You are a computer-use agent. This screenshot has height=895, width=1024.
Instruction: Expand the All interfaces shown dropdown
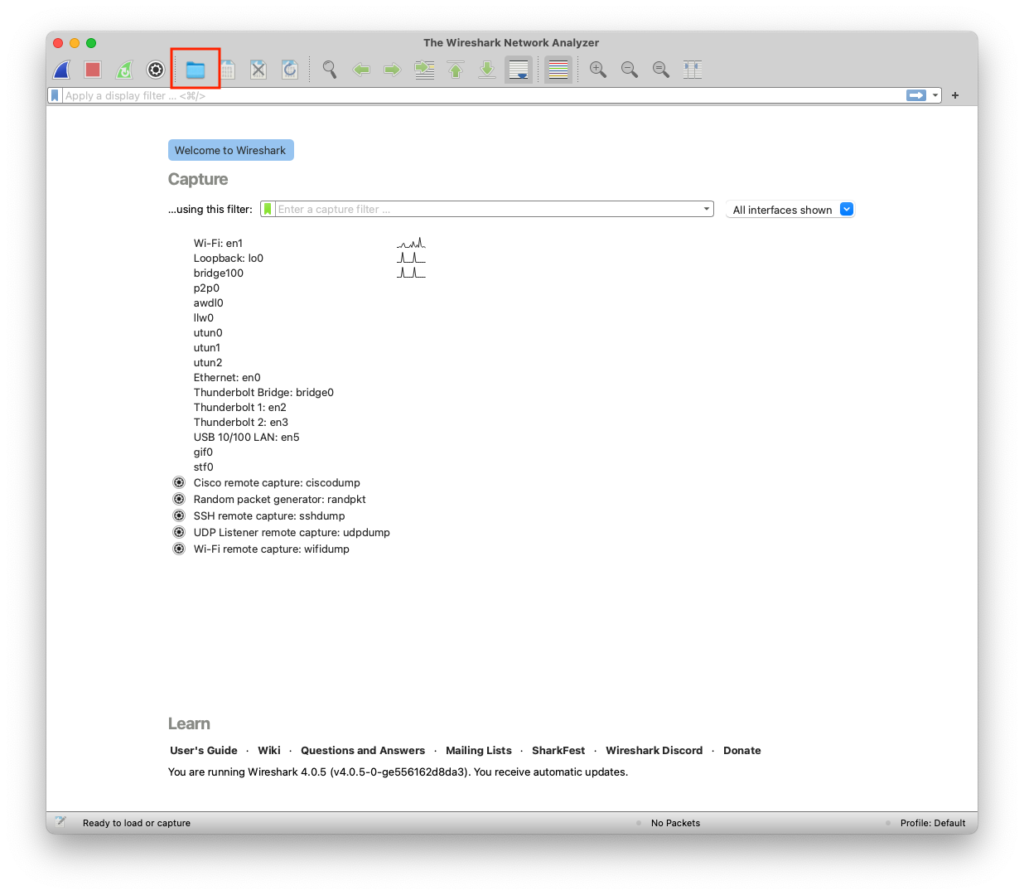click(x=846, y=210)
